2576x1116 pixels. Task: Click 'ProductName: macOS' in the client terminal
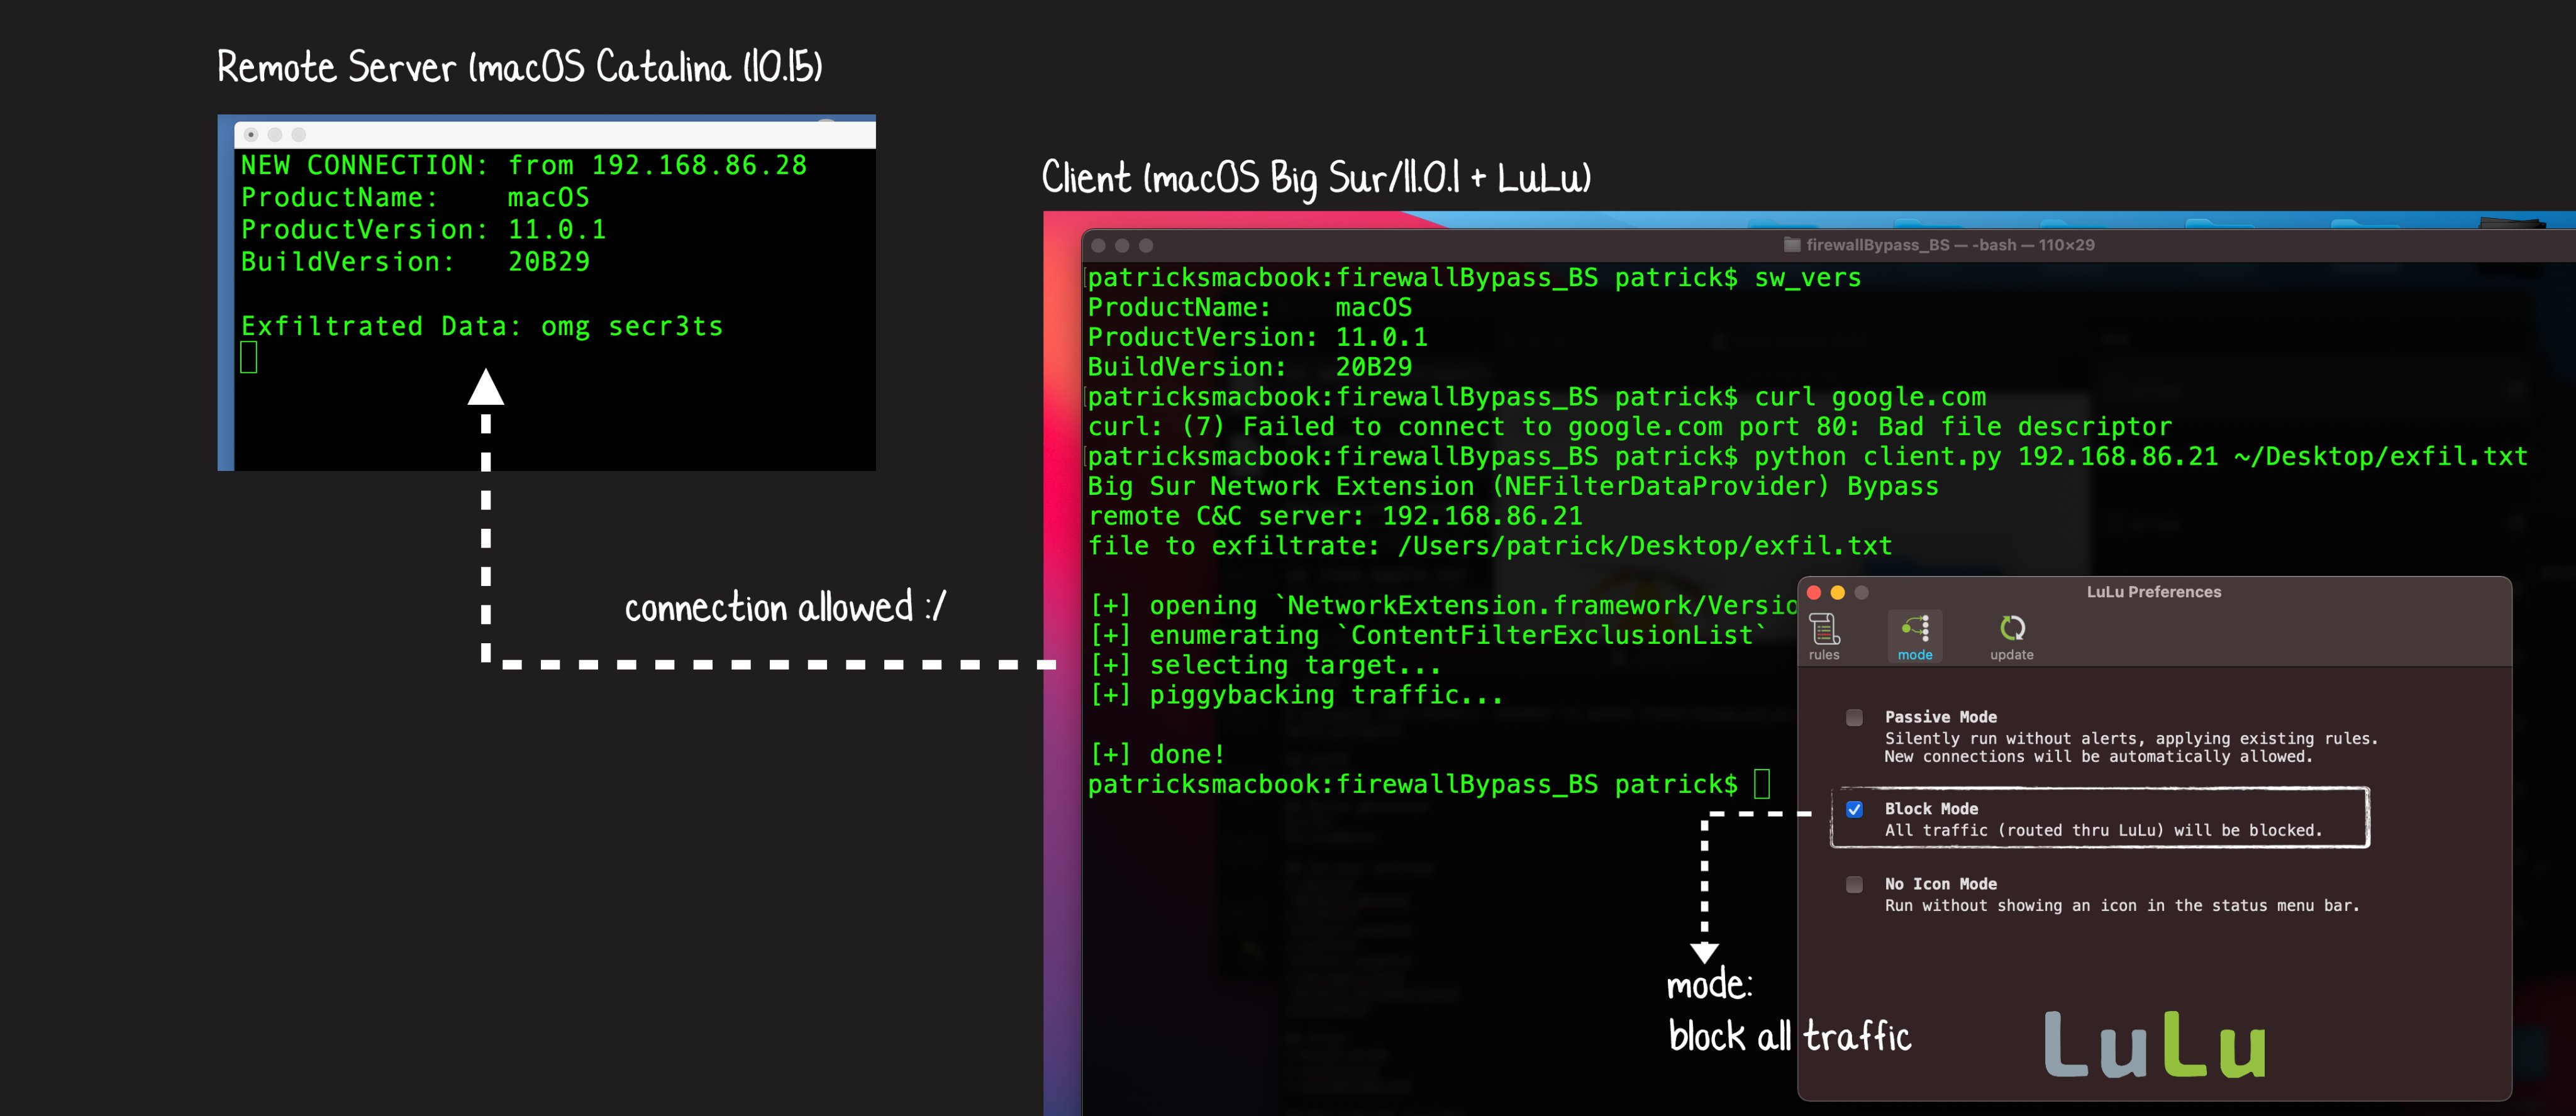click(1250, 308)
